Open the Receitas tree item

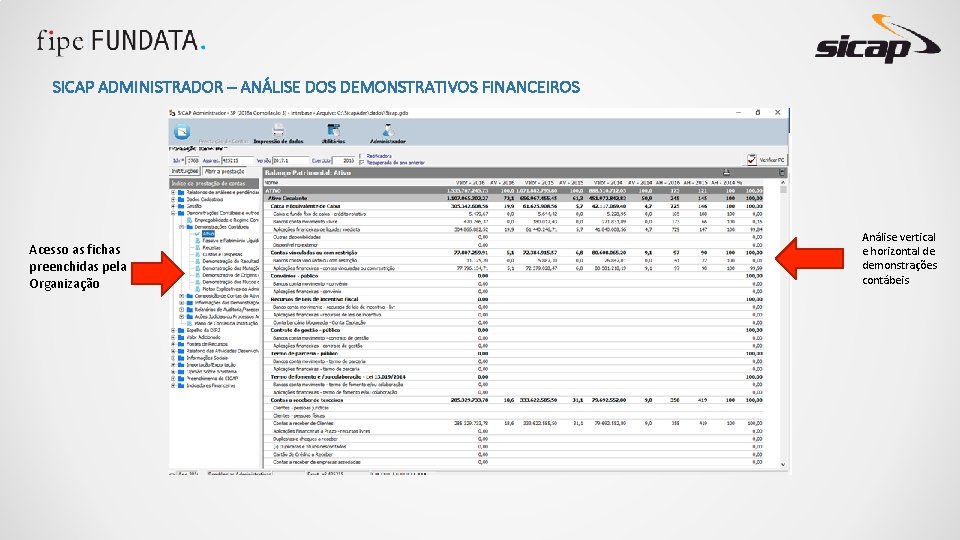pyautogui.click(x=211, y=247)
